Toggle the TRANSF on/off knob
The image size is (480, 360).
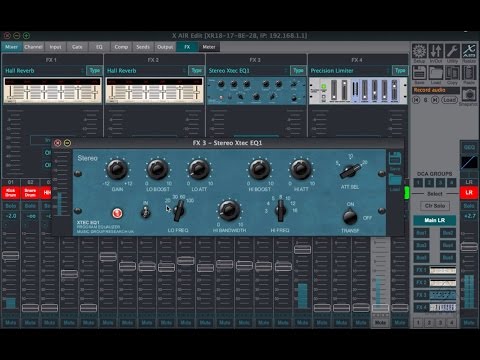coord(350,217)
